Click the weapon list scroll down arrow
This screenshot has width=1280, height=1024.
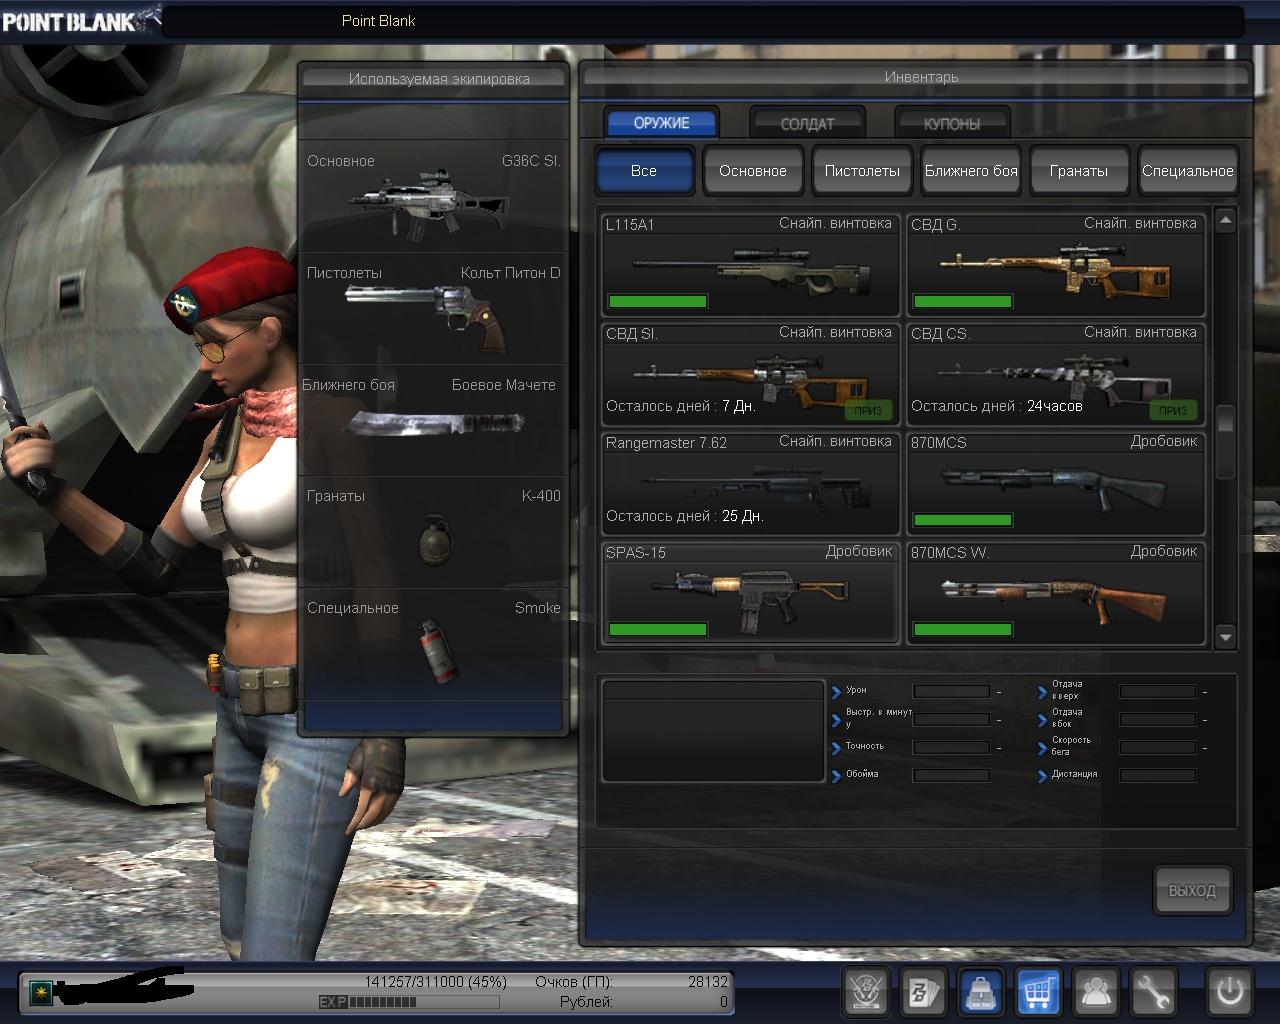[1226, 636]
